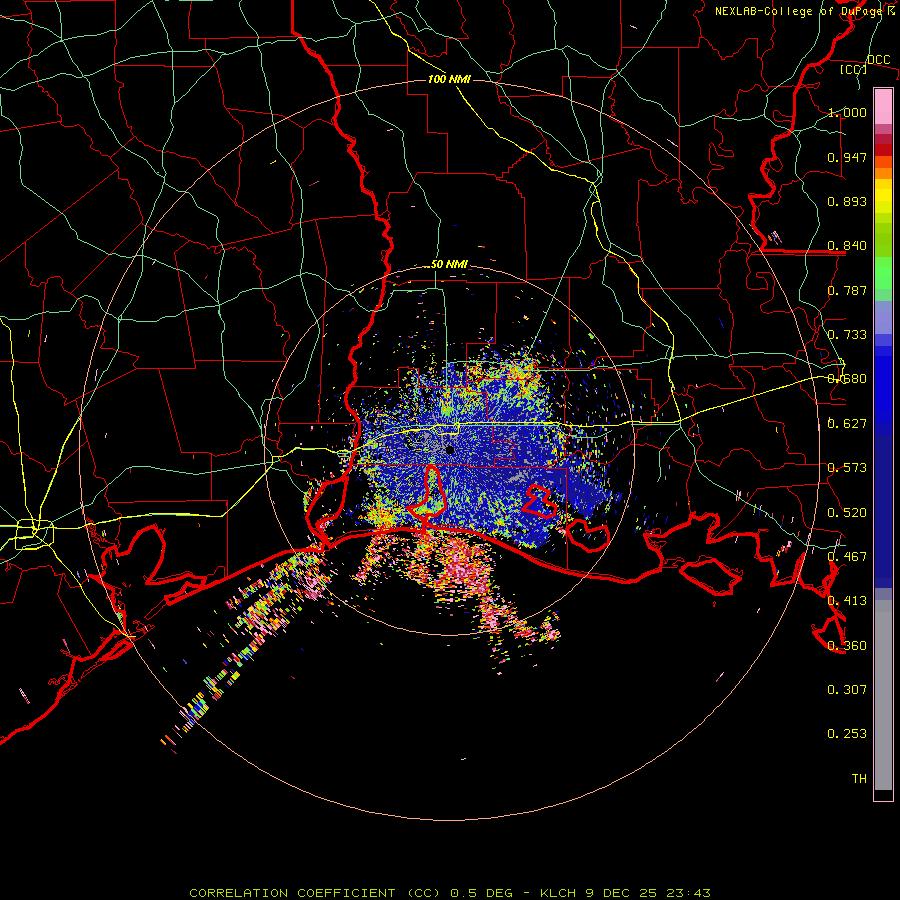Click the DCC label above the color scale
This screenshot has width=900, height=900.
pyautogui.click(x=878, y=60)
